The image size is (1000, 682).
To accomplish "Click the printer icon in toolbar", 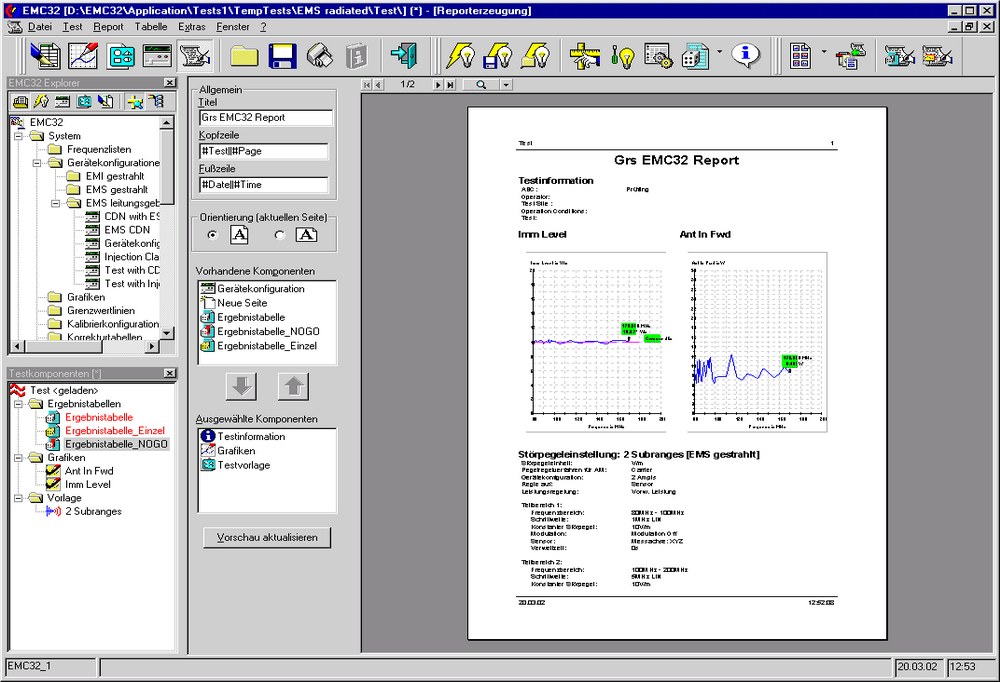I will click(320, 55).
